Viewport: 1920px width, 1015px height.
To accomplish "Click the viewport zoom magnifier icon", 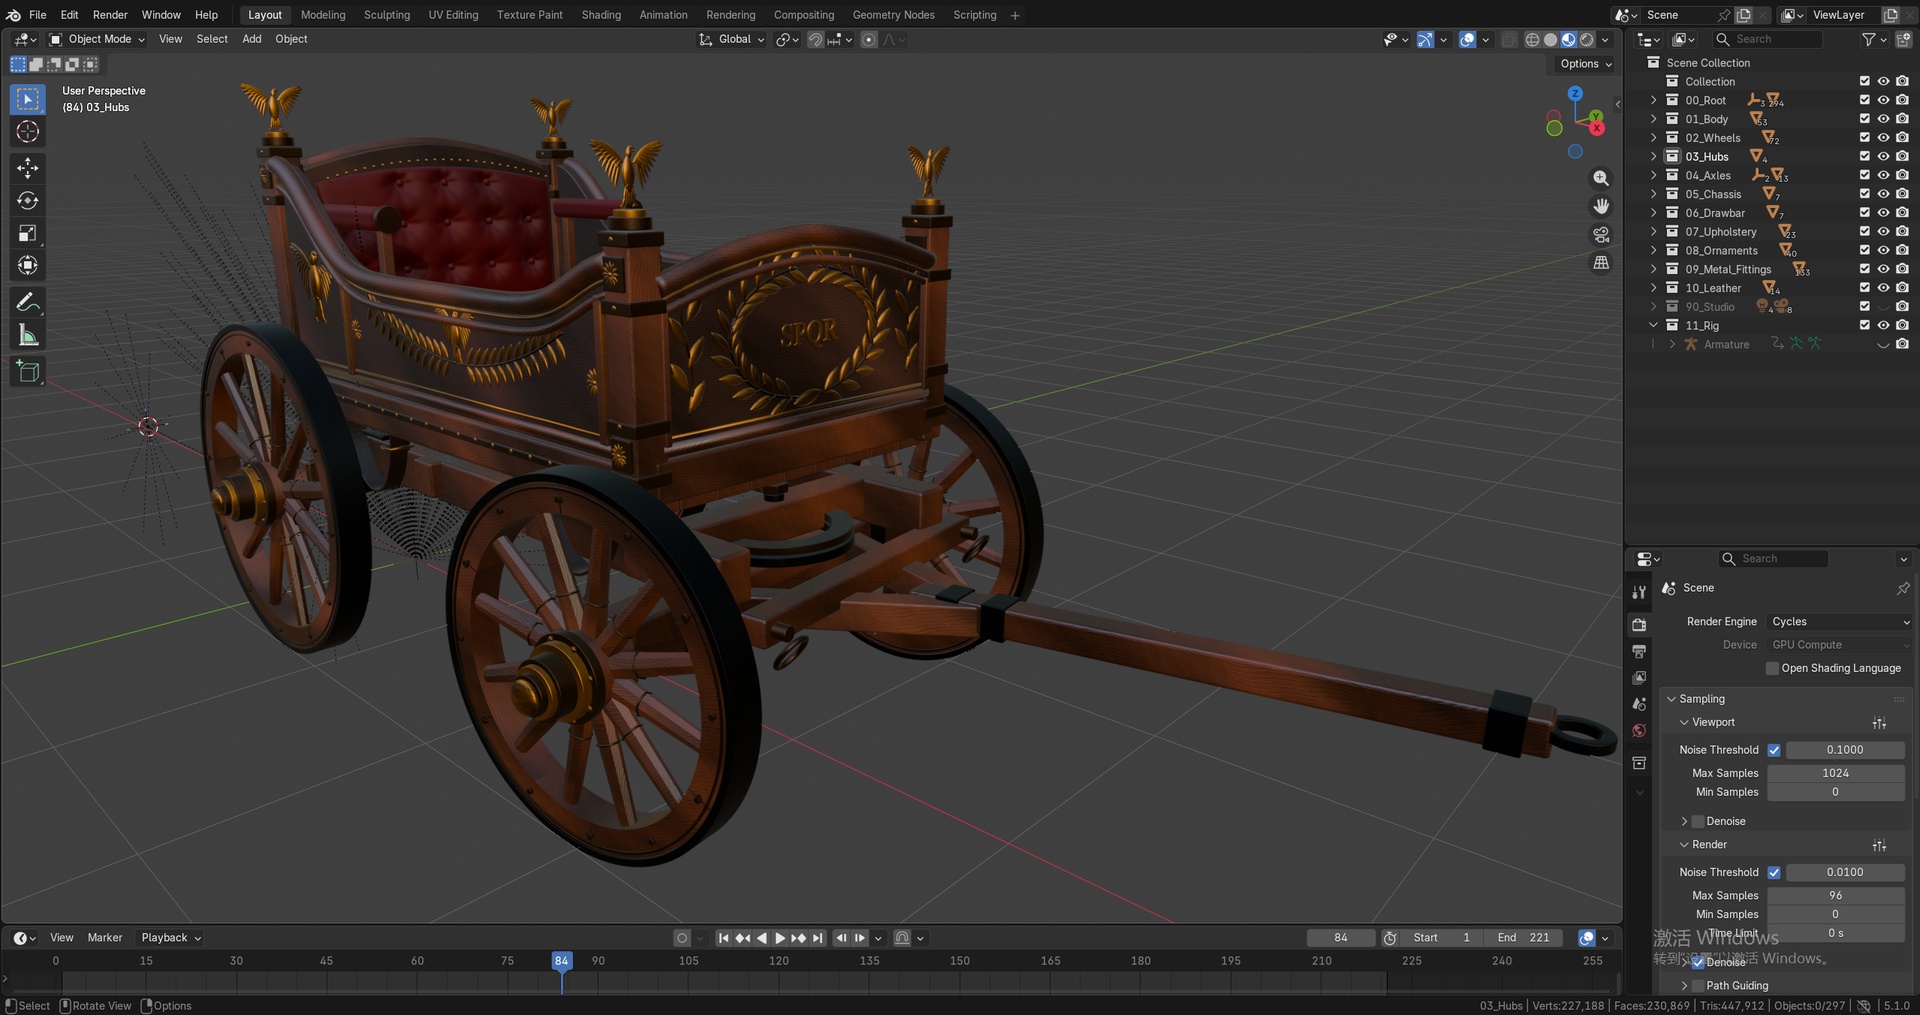I will [1601, 178].
